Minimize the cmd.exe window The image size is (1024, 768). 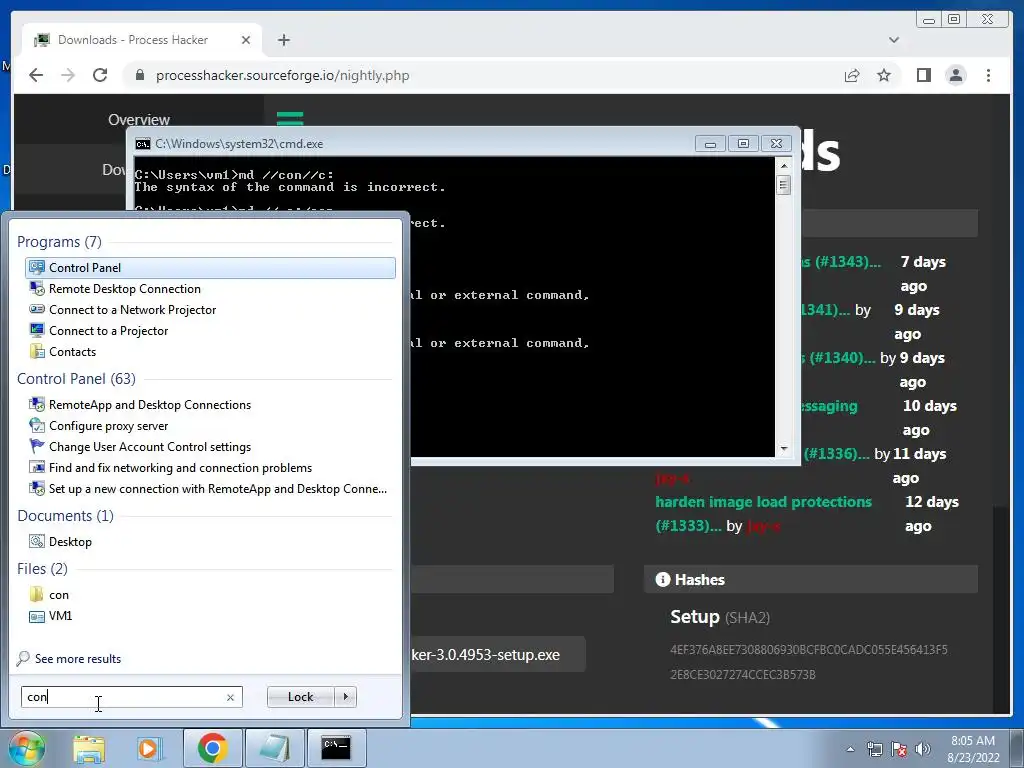(710, 144)
